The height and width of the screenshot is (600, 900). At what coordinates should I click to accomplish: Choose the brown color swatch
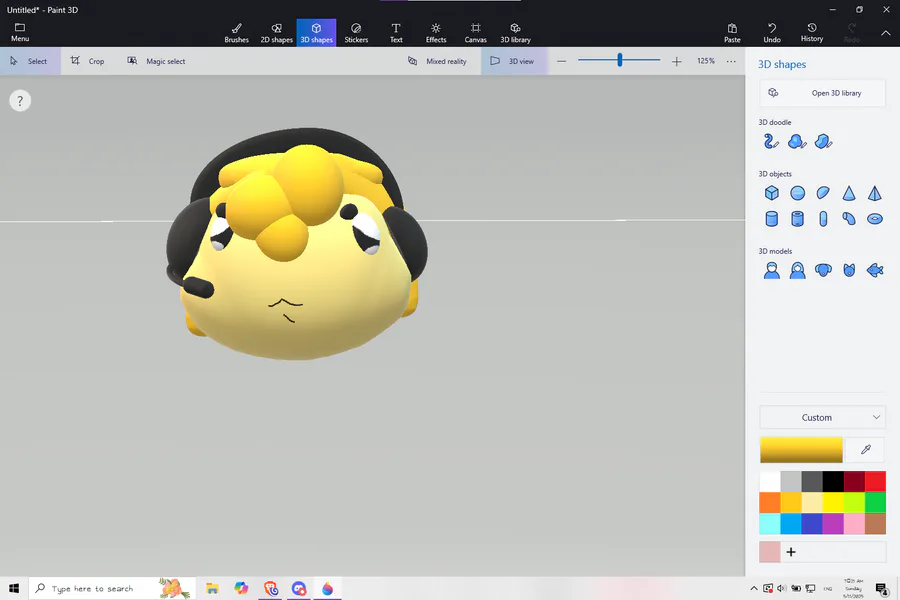875,524
